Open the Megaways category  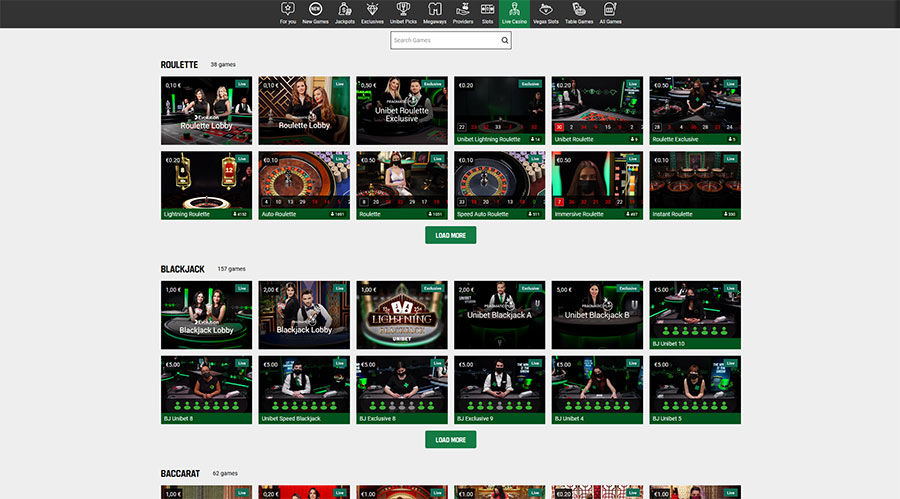coord(435,14)
